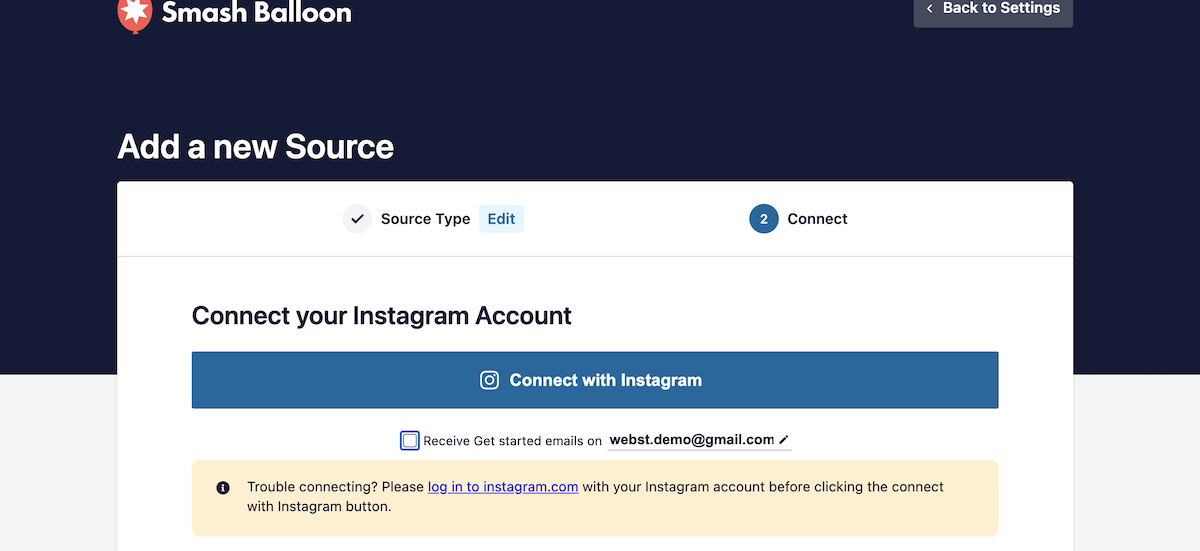Select the Connect step label

pyautogui.click(x=817, y=219)
